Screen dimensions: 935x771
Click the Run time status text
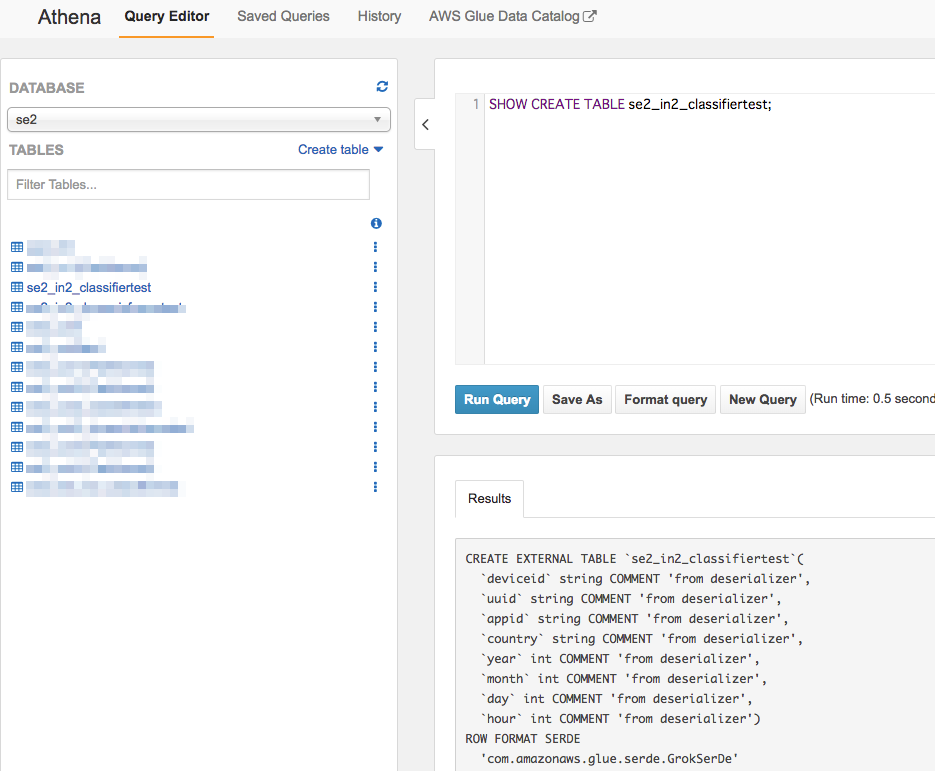(x=872, y=399)
